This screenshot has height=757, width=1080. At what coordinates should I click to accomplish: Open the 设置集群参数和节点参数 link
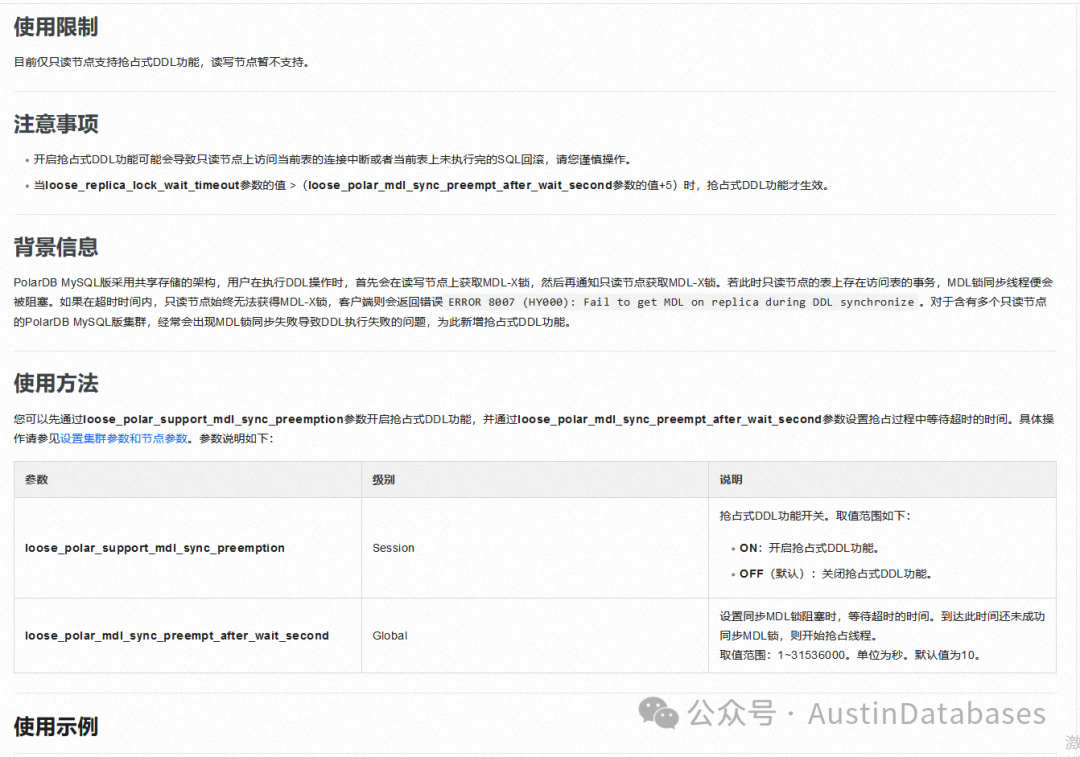pyautogui.click(x=124, y=439)
